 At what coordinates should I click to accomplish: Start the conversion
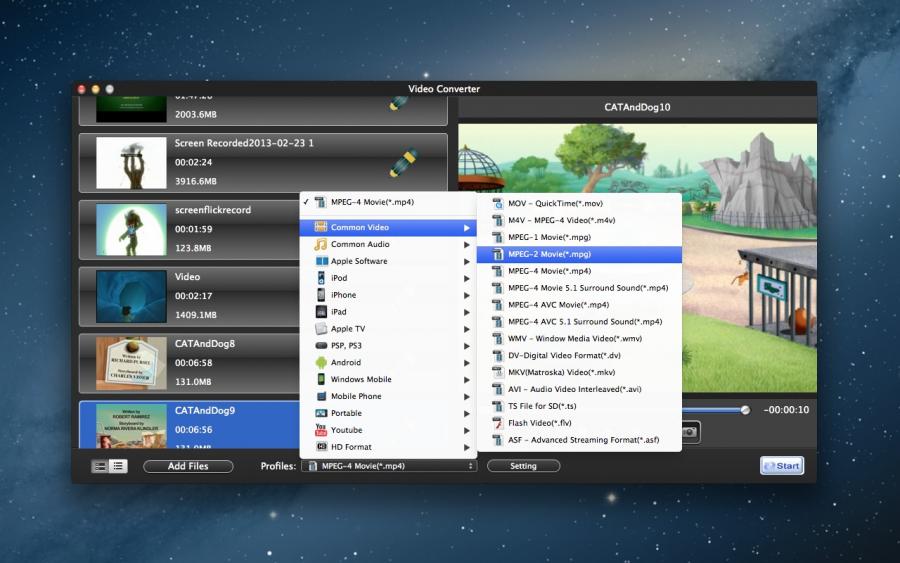pyautogui.click(x=782, y=465)
